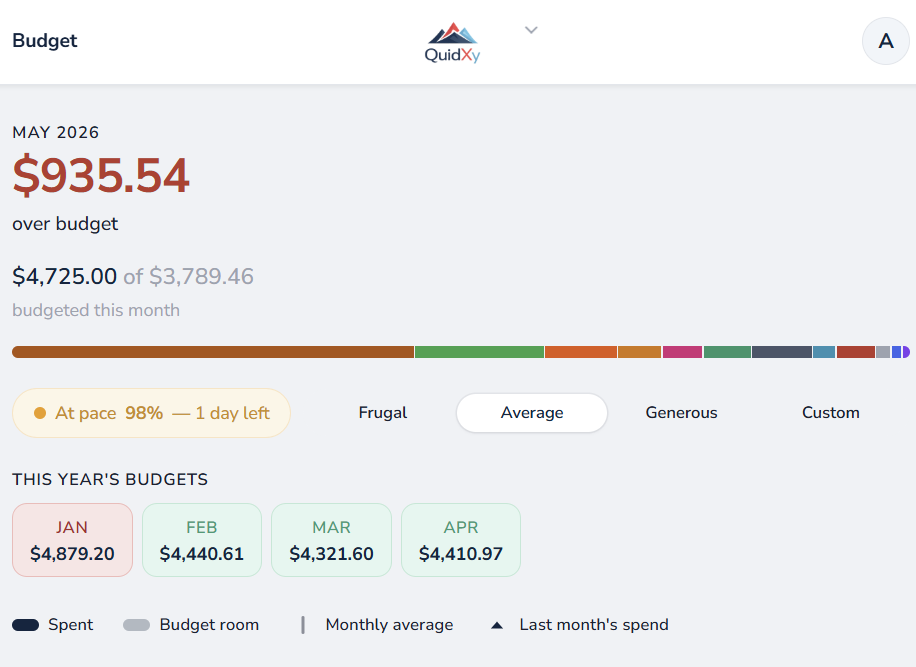Expand the chevron next to QuidXy logo
The image size is (916, 667).
(531, 30)
